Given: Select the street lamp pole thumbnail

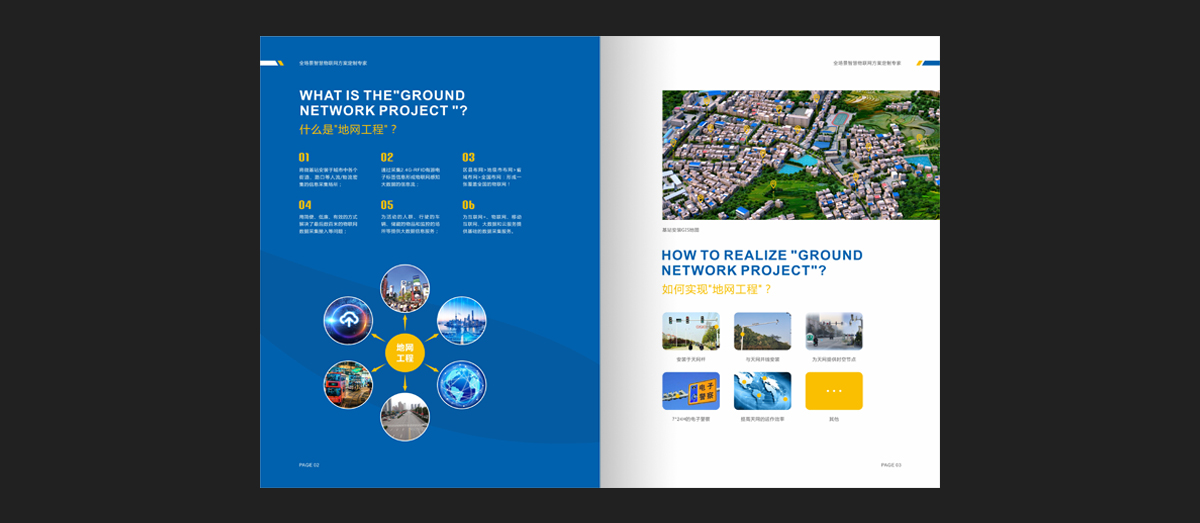Looking at the screenshot, I should (762, 331).
